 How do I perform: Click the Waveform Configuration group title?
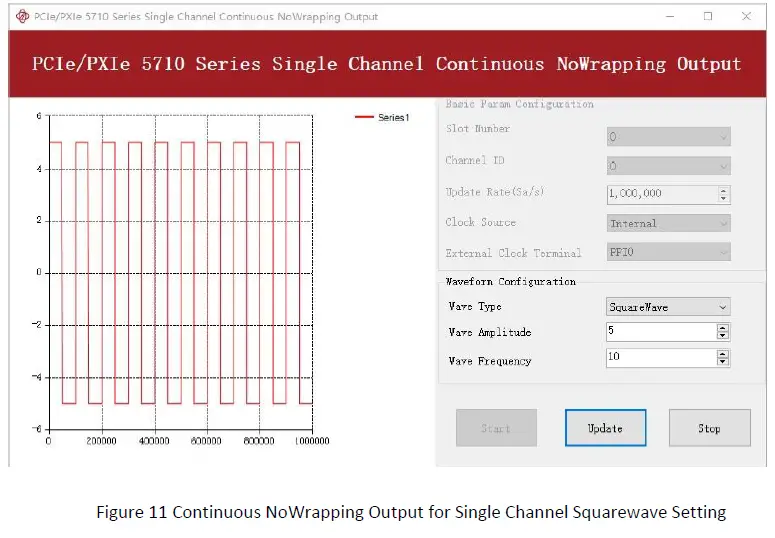pos(511,281)
